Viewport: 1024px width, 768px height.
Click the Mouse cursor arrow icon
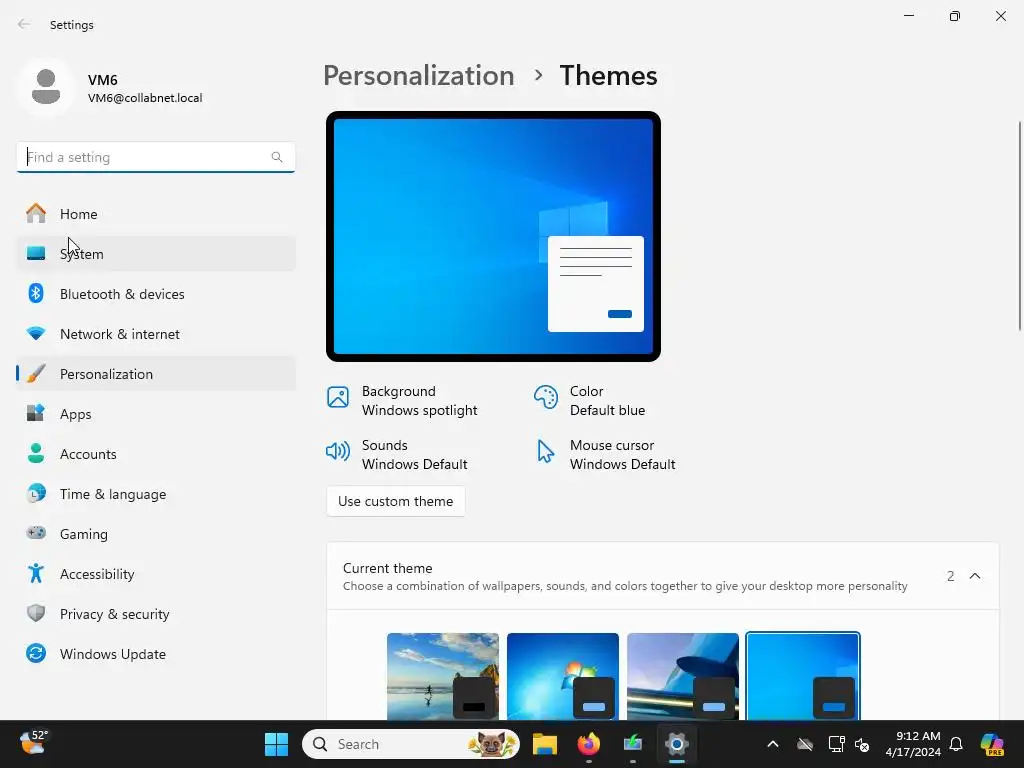pos(545,451)
